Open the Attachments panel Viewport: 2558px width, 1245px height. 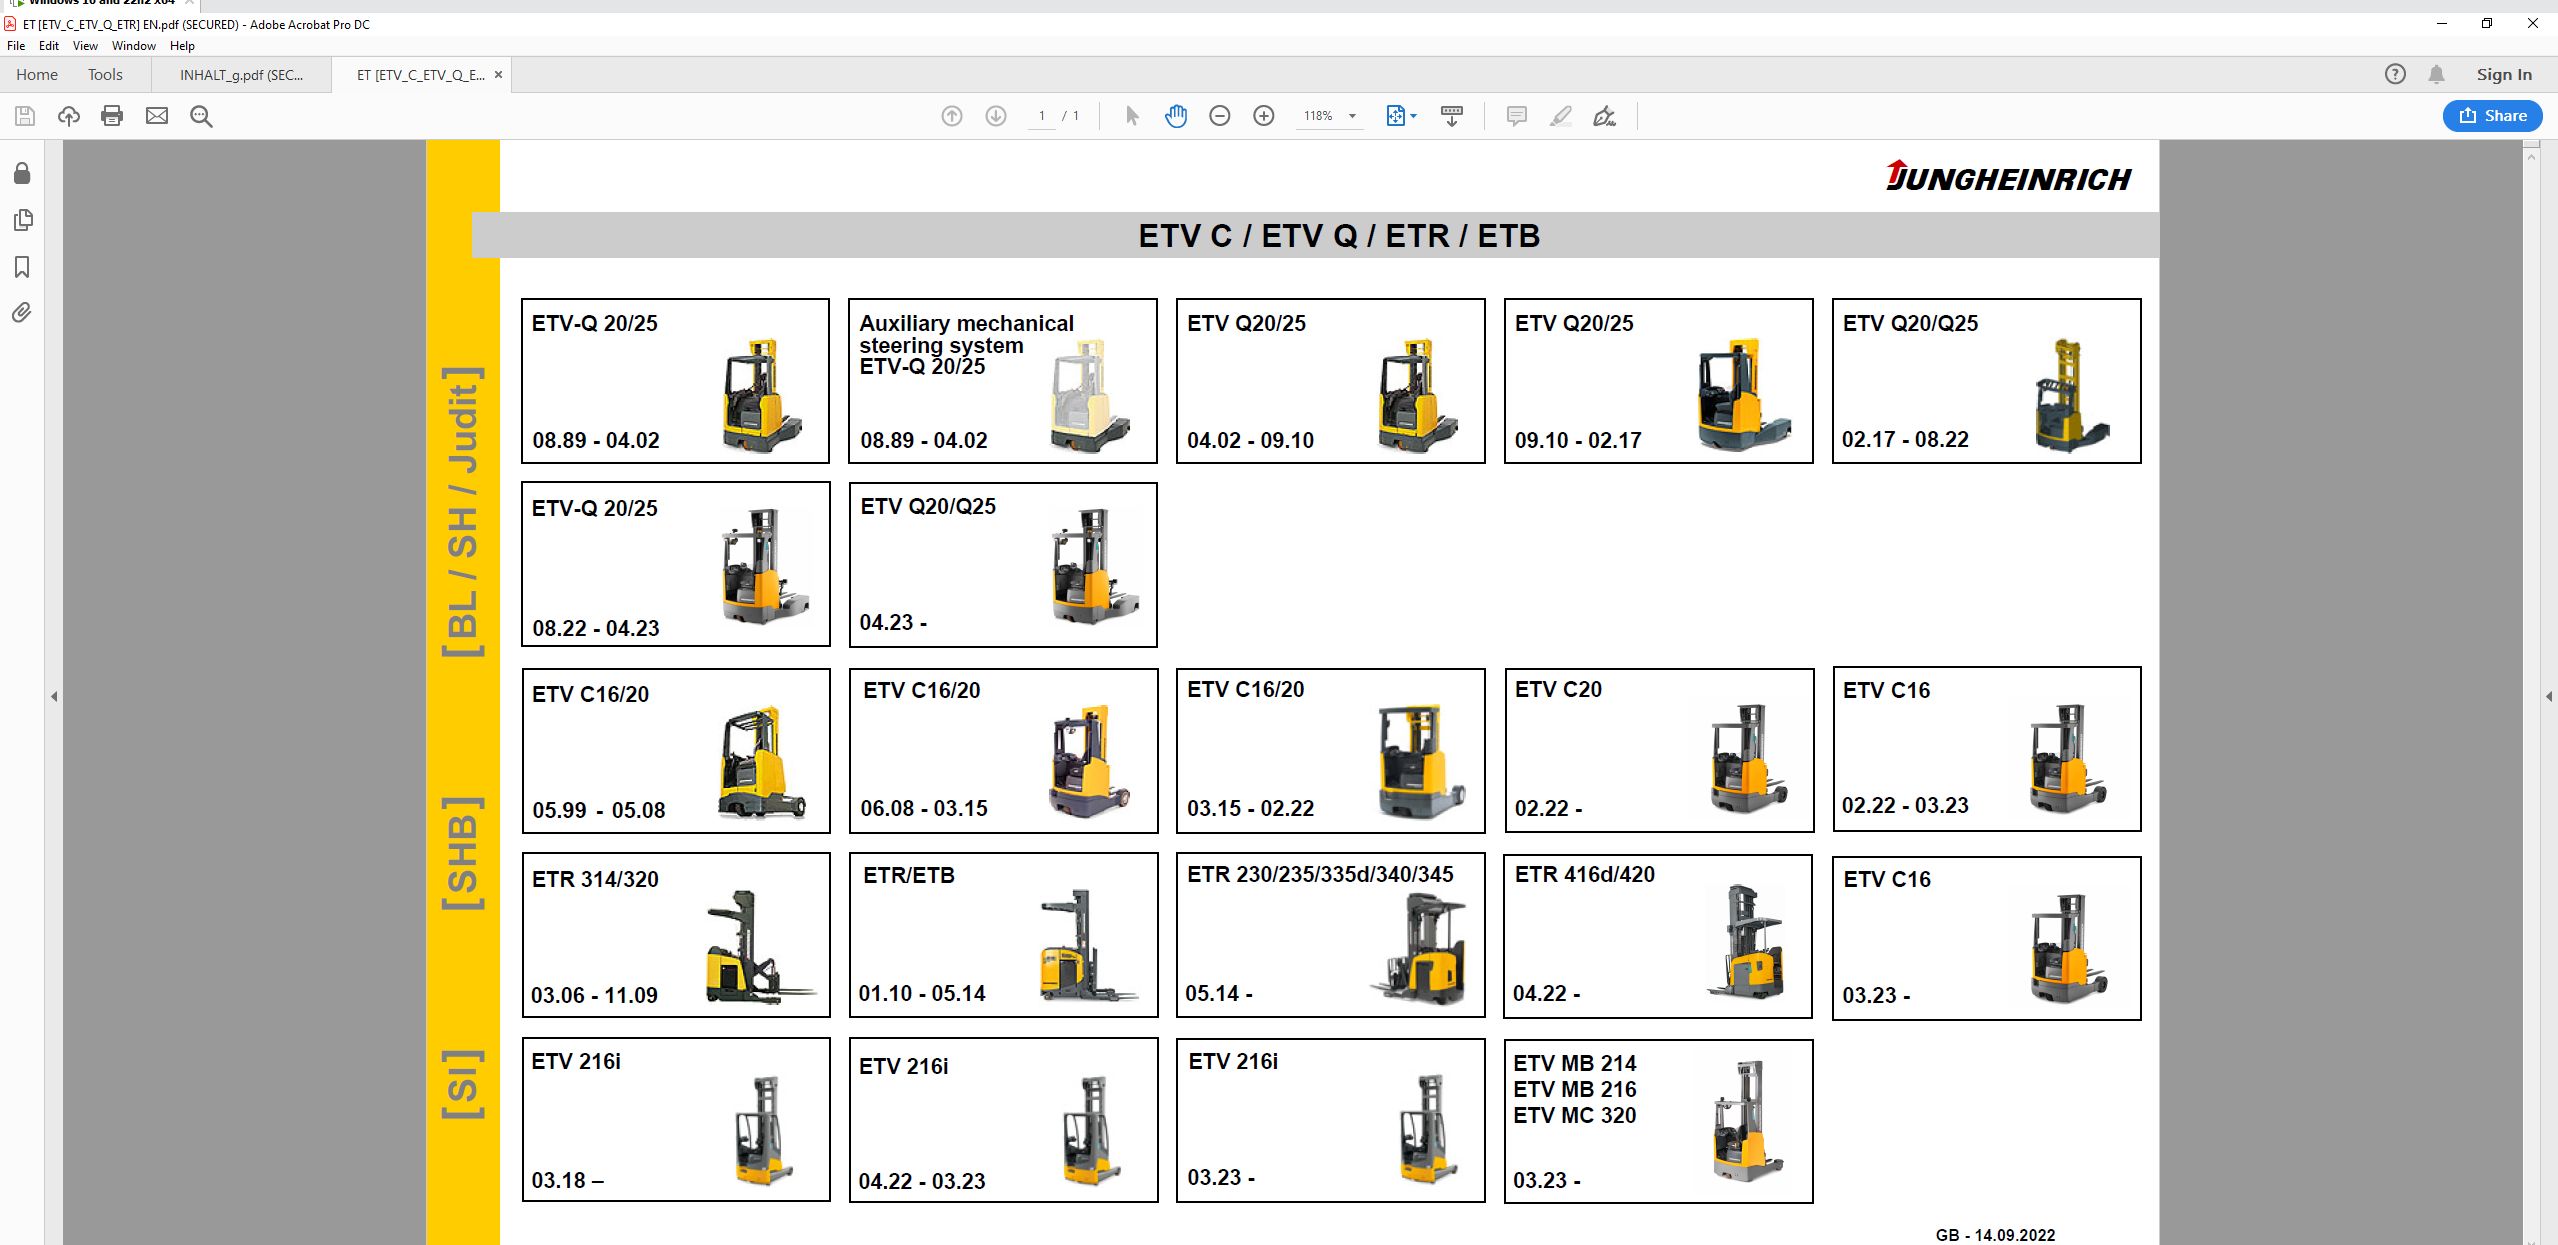22,312
